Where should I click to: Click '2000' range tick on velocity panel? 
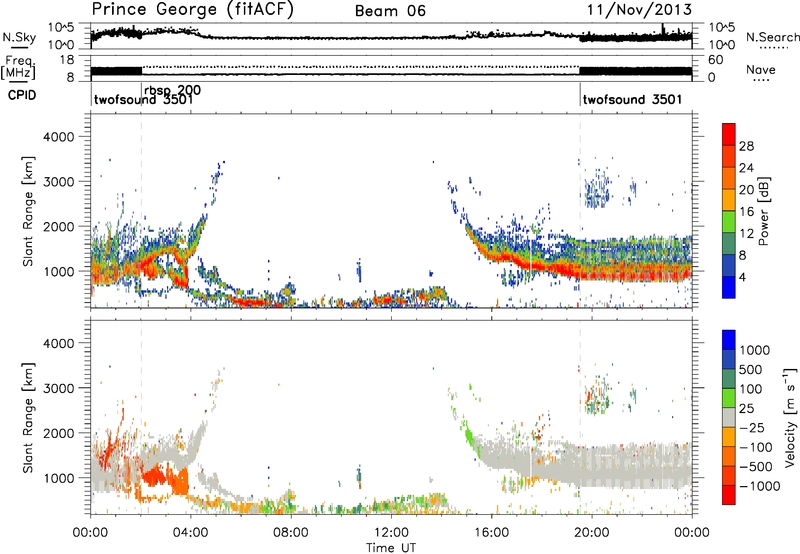pyautogui.click(x=58, y=433)
